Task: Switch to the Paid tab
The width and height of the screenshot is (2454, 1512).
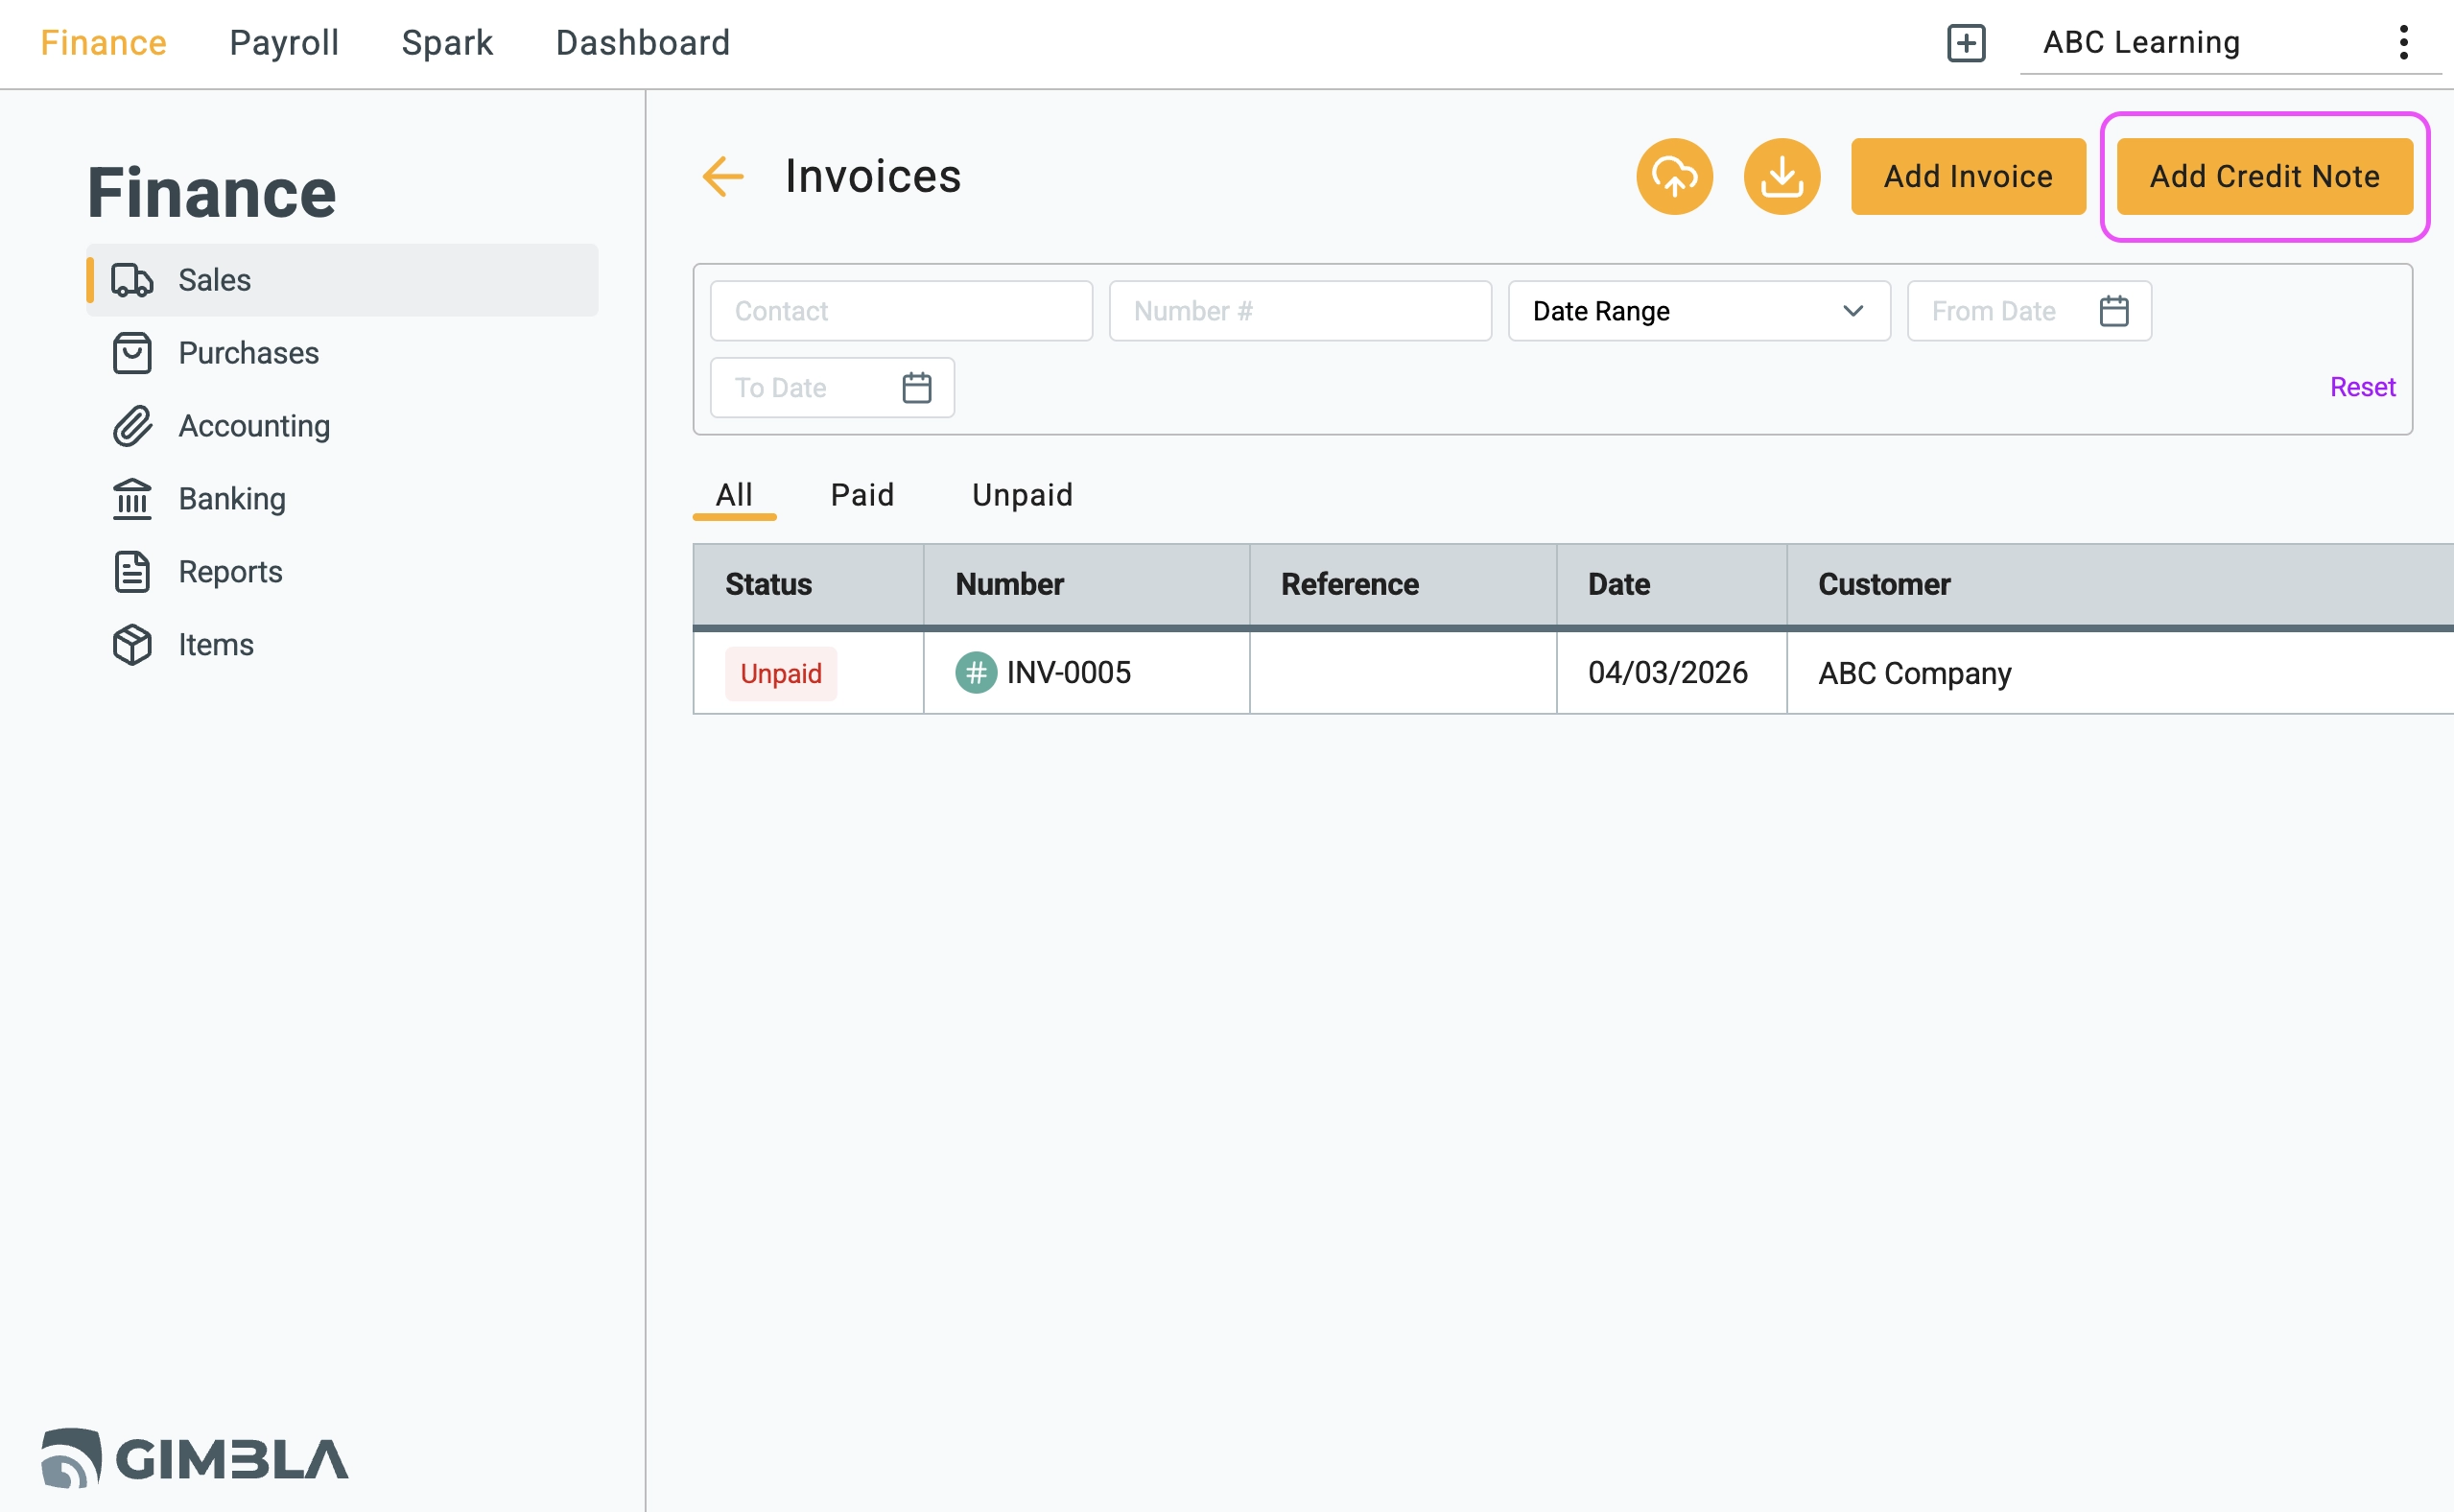Action: coord(861,494)
